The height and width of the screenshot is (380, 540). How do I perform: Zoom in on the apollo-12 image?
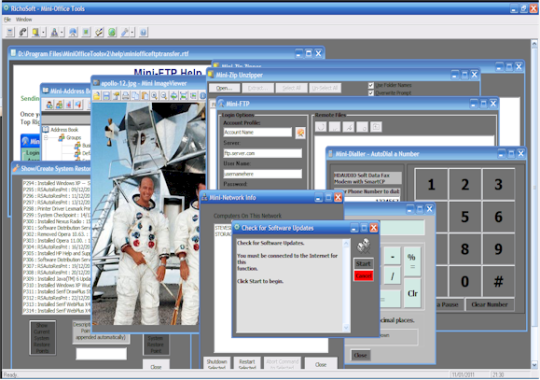(154, 96)
